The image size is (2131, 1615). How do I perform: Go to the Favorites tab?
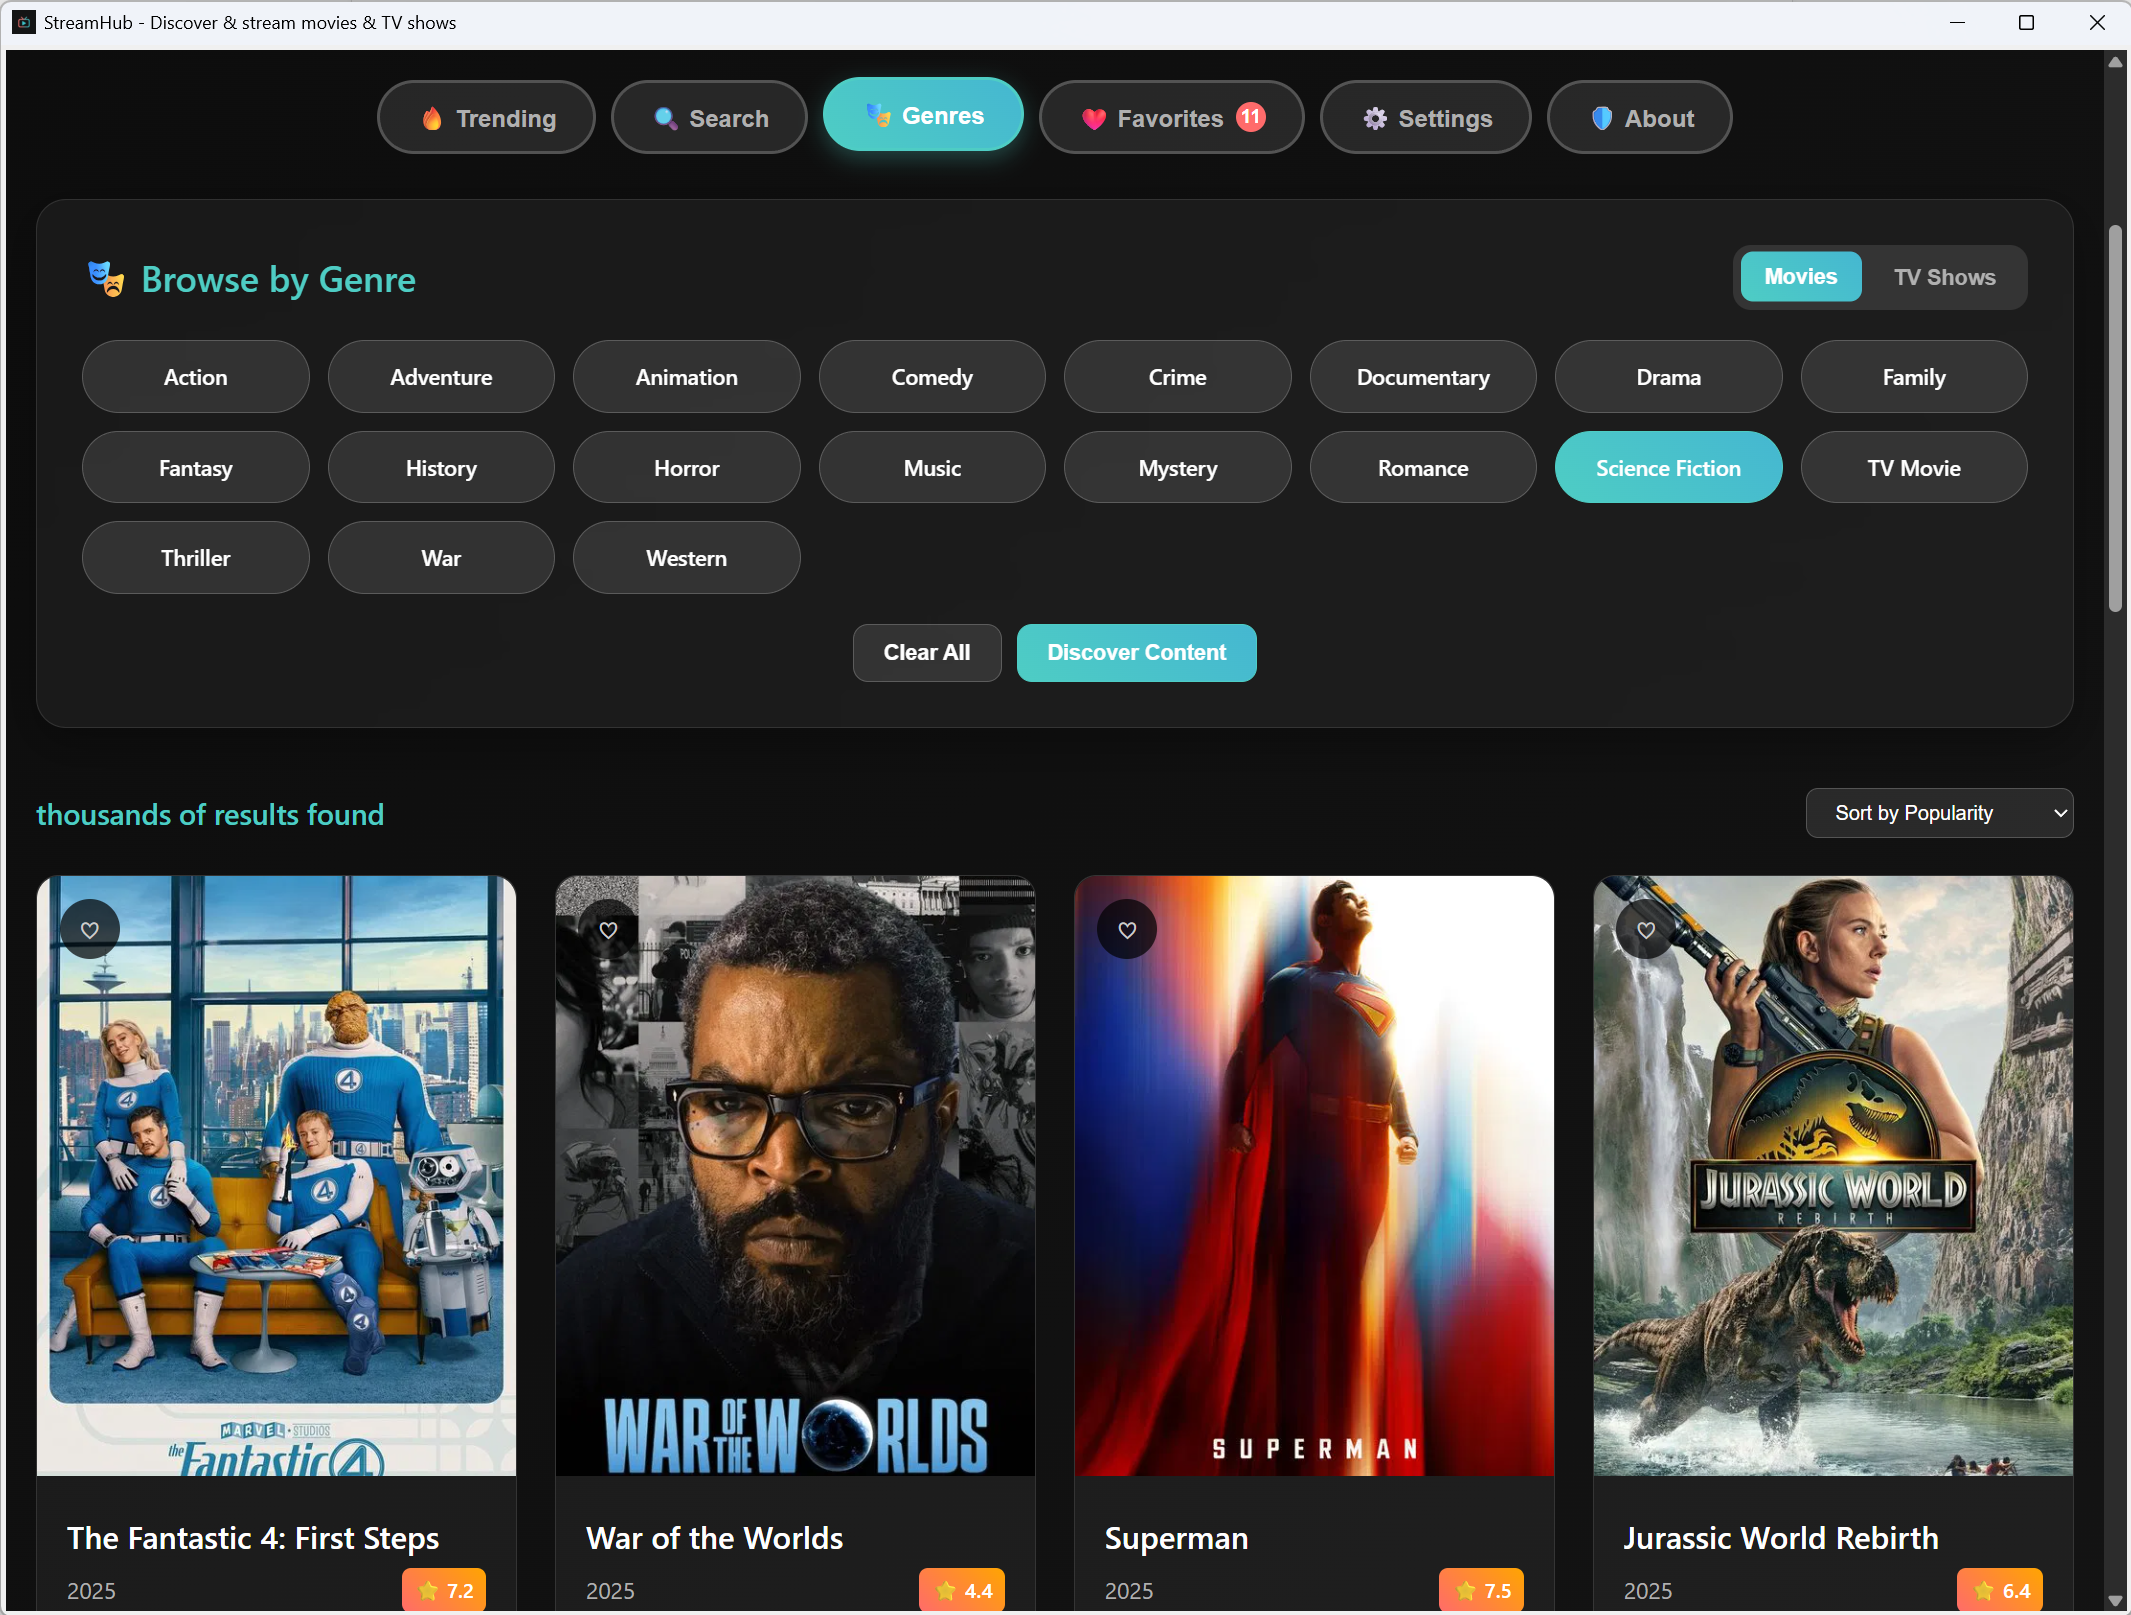click(1172, 118)
